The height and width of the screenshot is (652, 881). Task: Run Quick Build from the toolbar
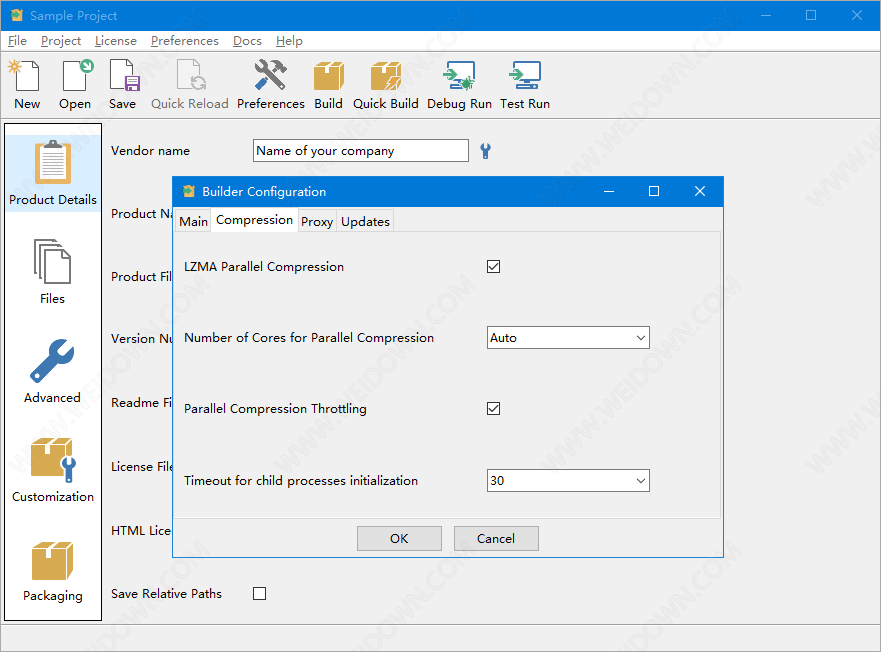click(x=385, y=85)
